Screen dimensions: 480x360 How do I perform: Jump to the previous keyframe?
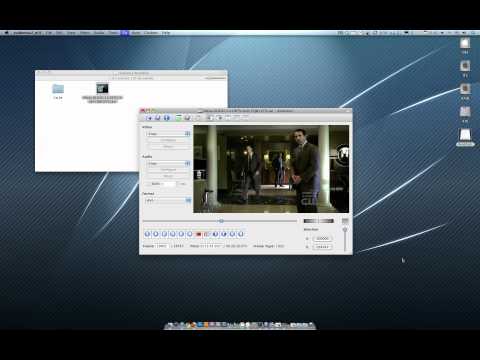pos(181,234)
